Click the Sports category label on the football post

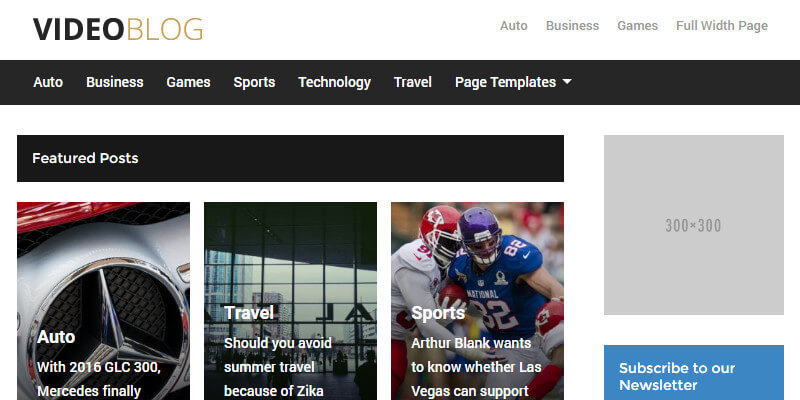point(438,313)
